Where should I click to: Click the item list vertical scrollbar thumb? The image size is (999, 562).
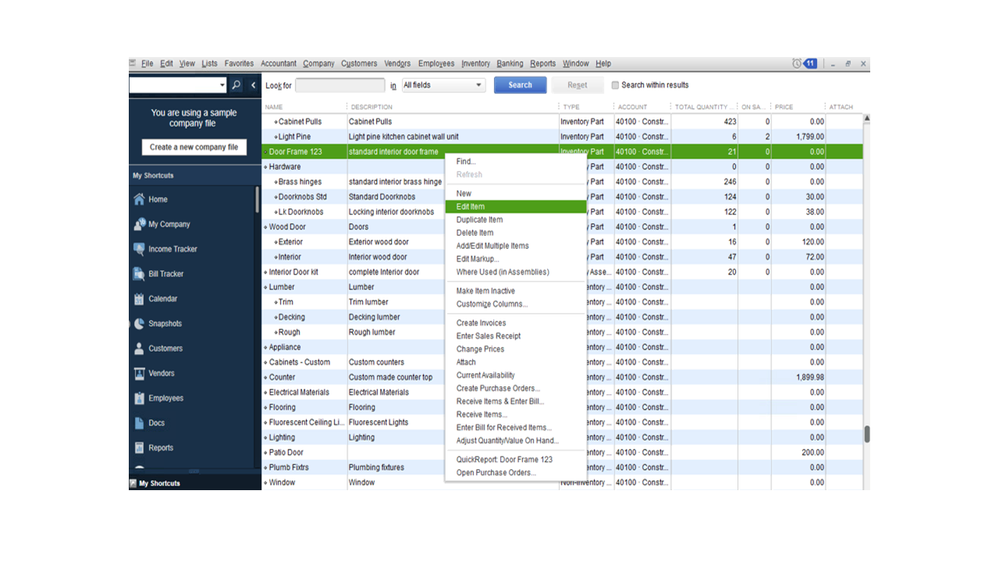pos(866,434)
